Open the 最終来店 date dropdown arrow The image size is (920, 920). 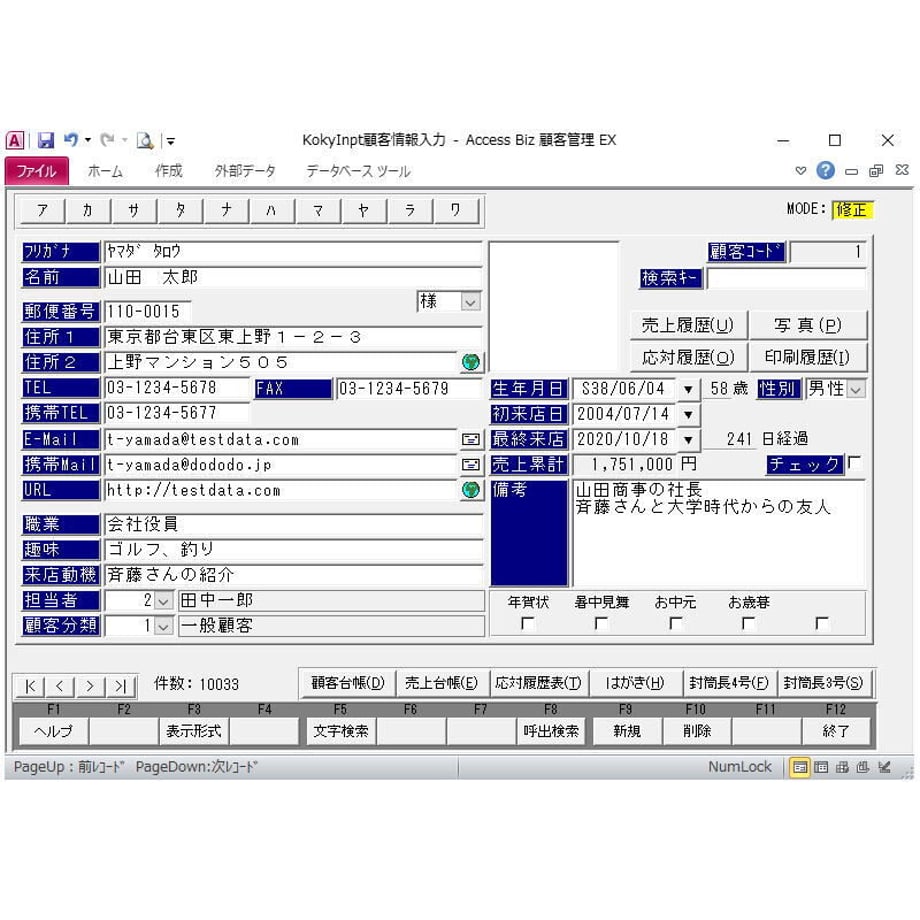pos(688,439)
